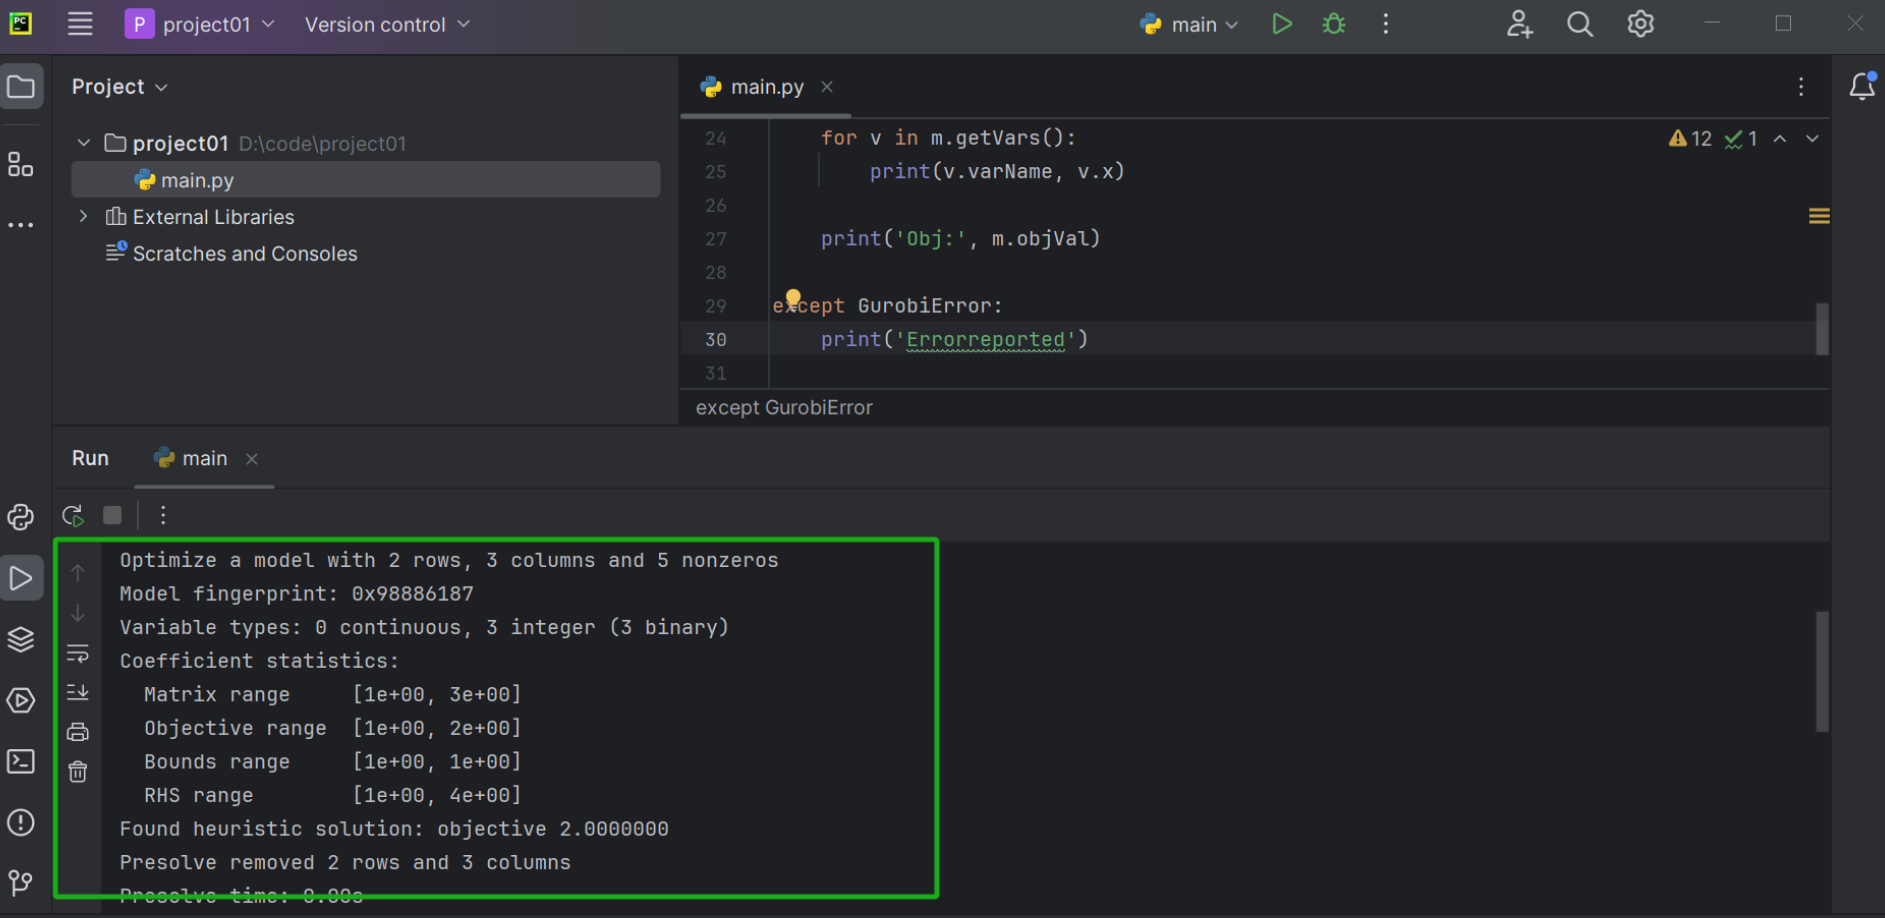This screenshot has width=1885, height=918.
Task: Open the Version control dropdown
Action: [387, 24]
